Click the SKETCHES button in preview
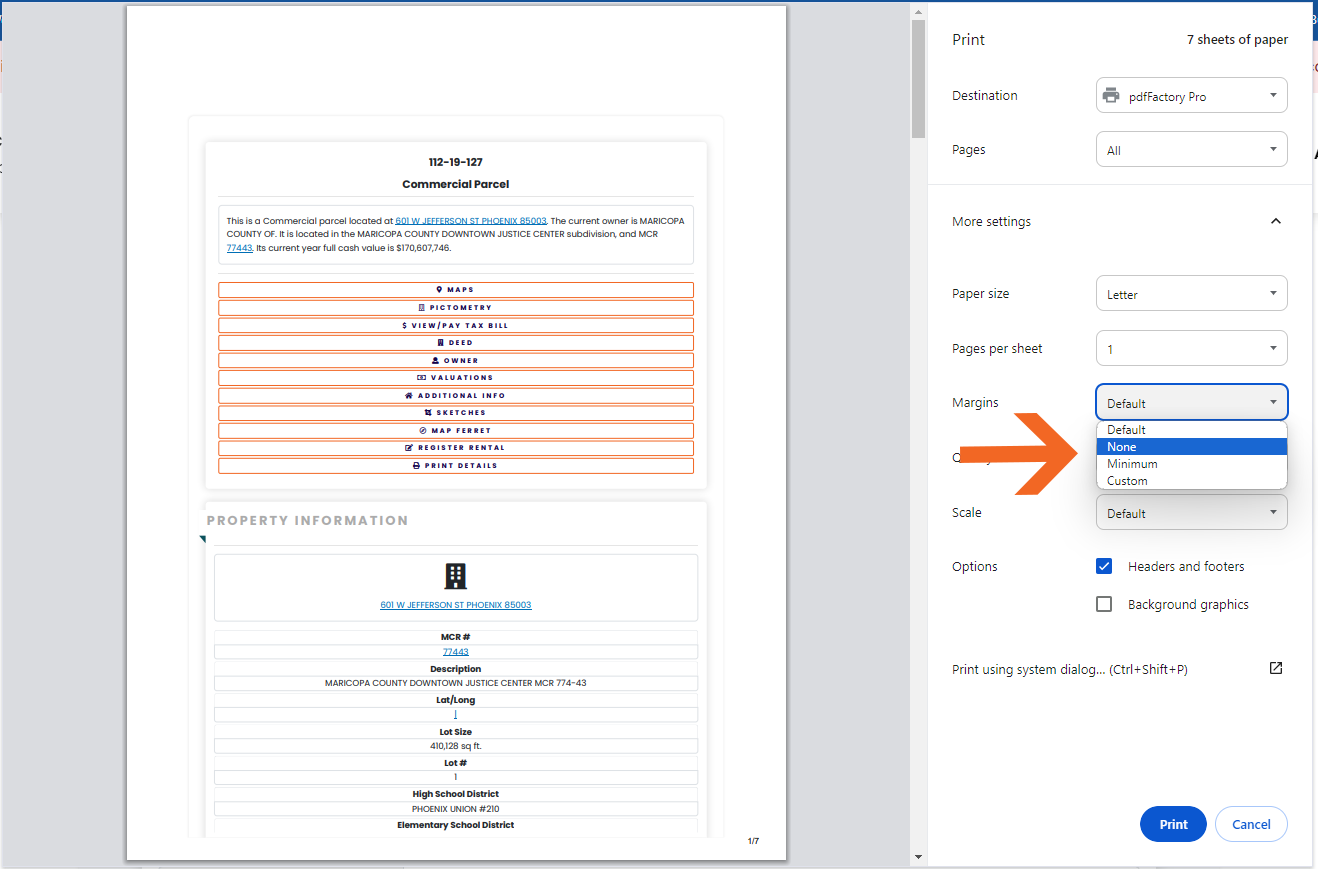1318x869 pixels. tap(456, 412)
